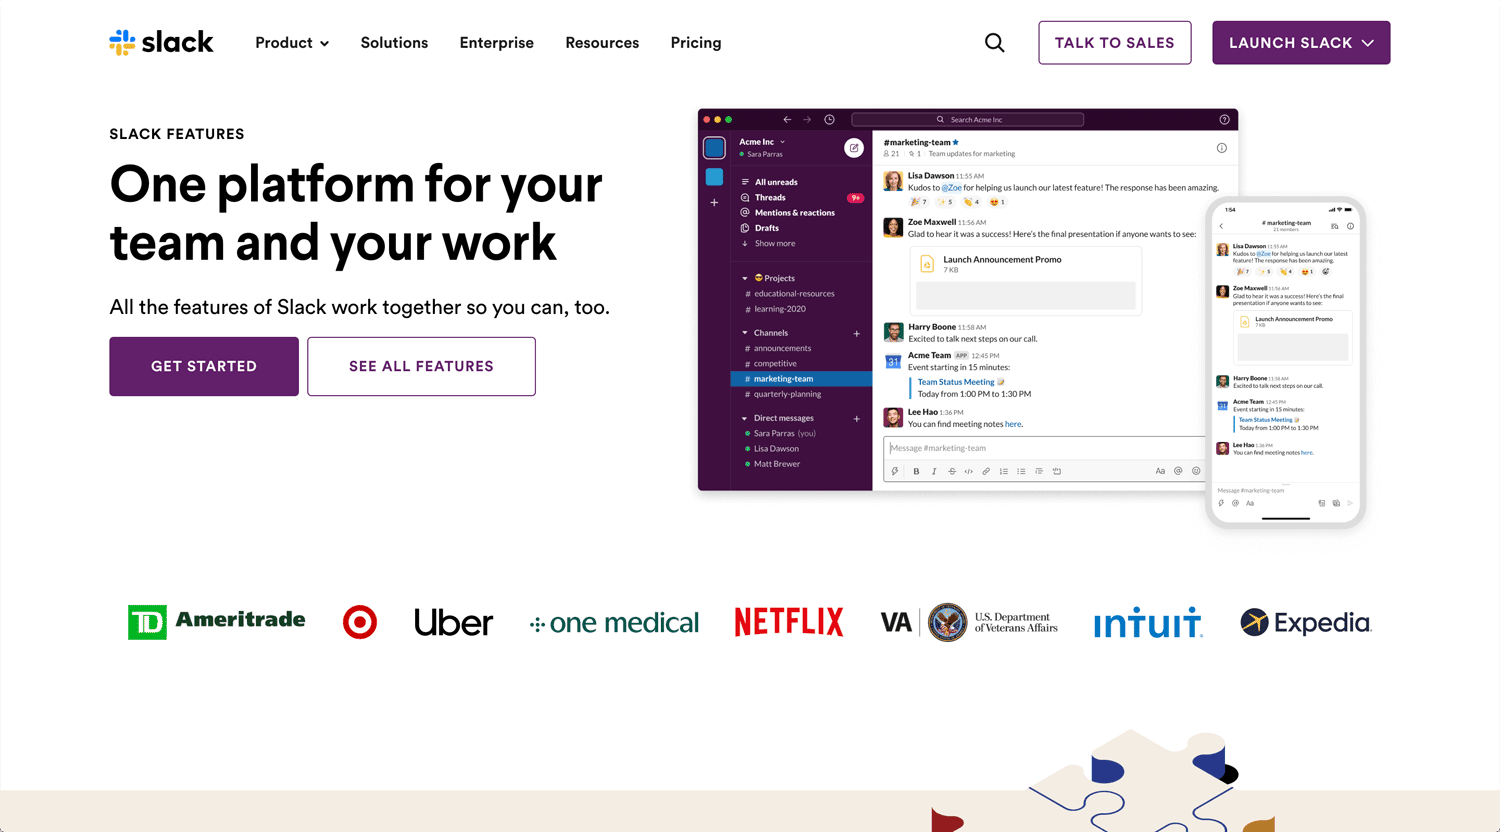Select the educational-resources channel
This screenshot has width=1500, height=832.
tap(790, 293)
